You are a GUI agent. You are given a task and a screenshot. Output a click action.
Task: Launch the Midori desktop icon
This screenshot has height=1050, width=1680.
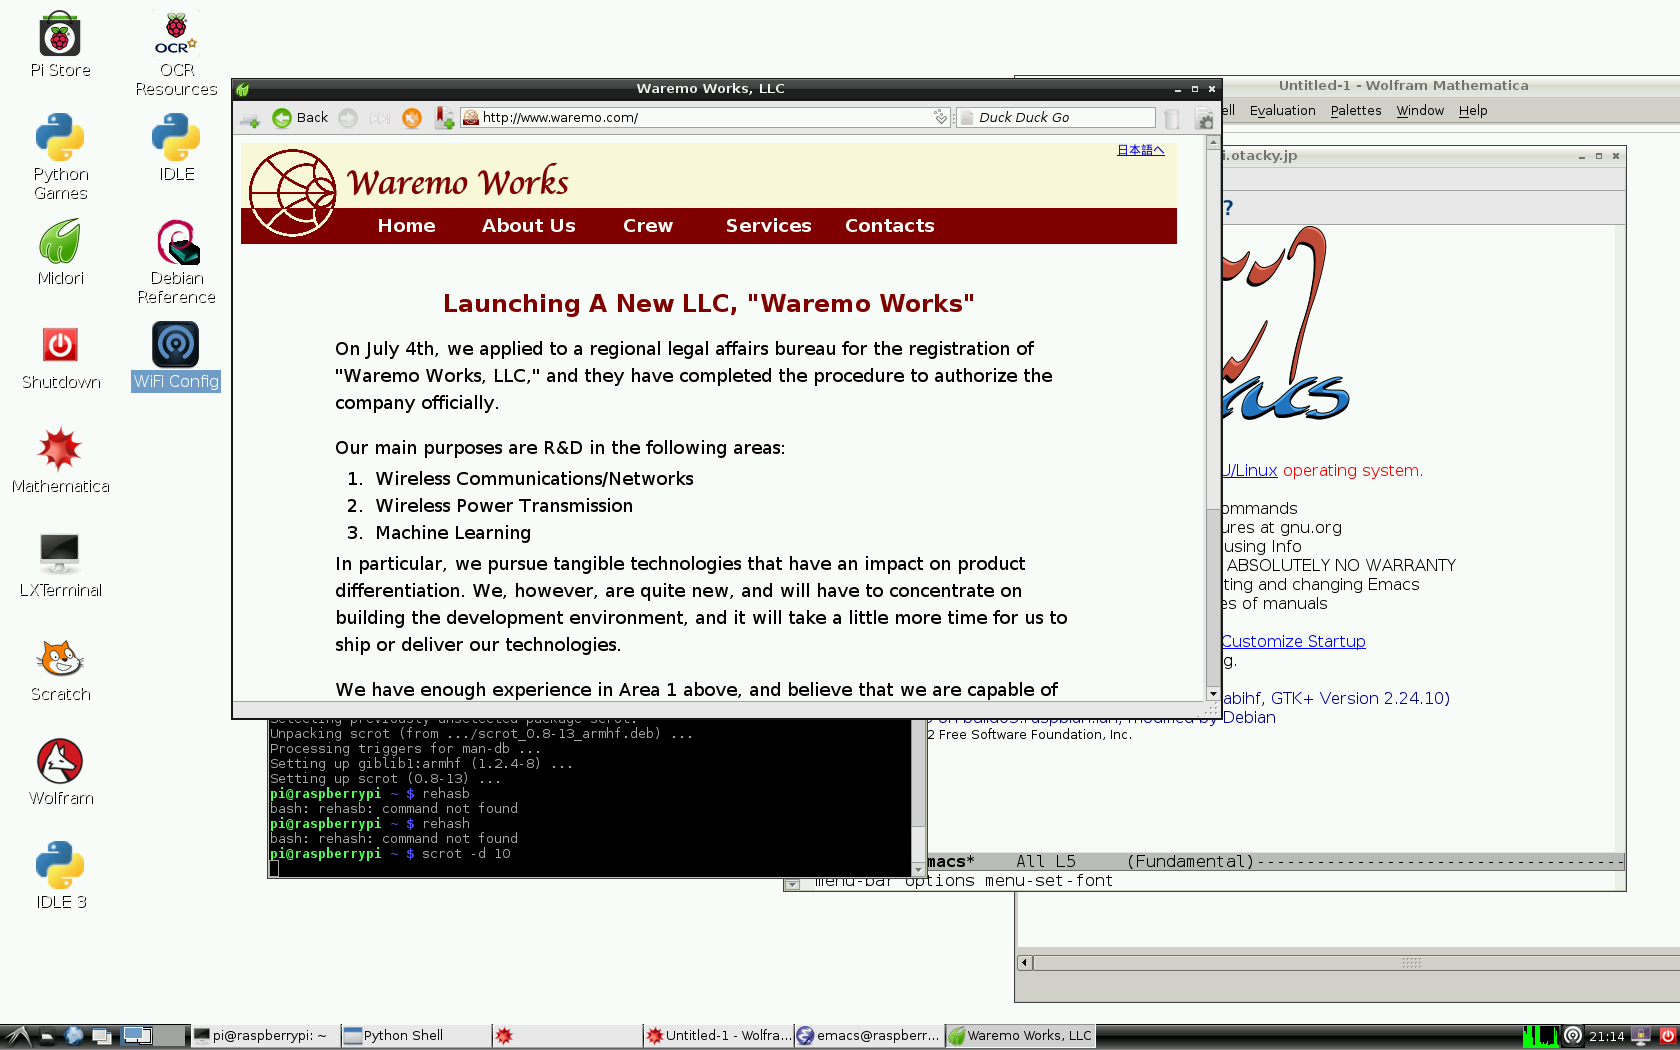60,252
